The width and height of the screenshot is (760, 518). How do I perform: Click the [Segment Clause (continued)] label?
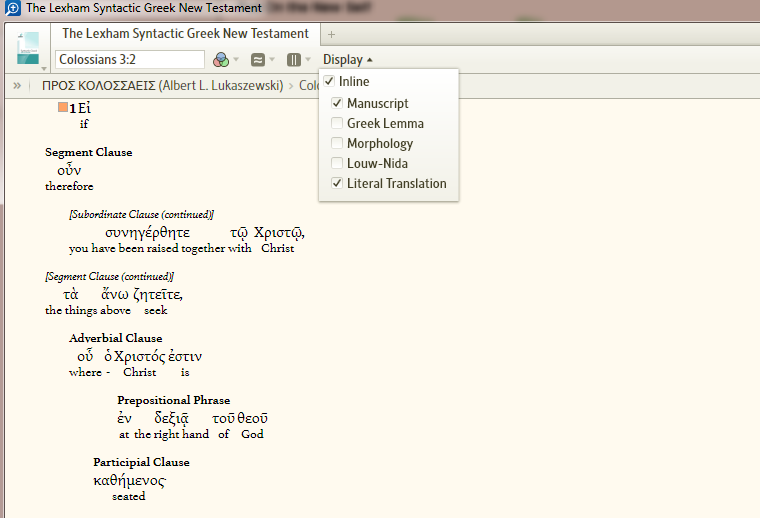[x=110, y=276]
